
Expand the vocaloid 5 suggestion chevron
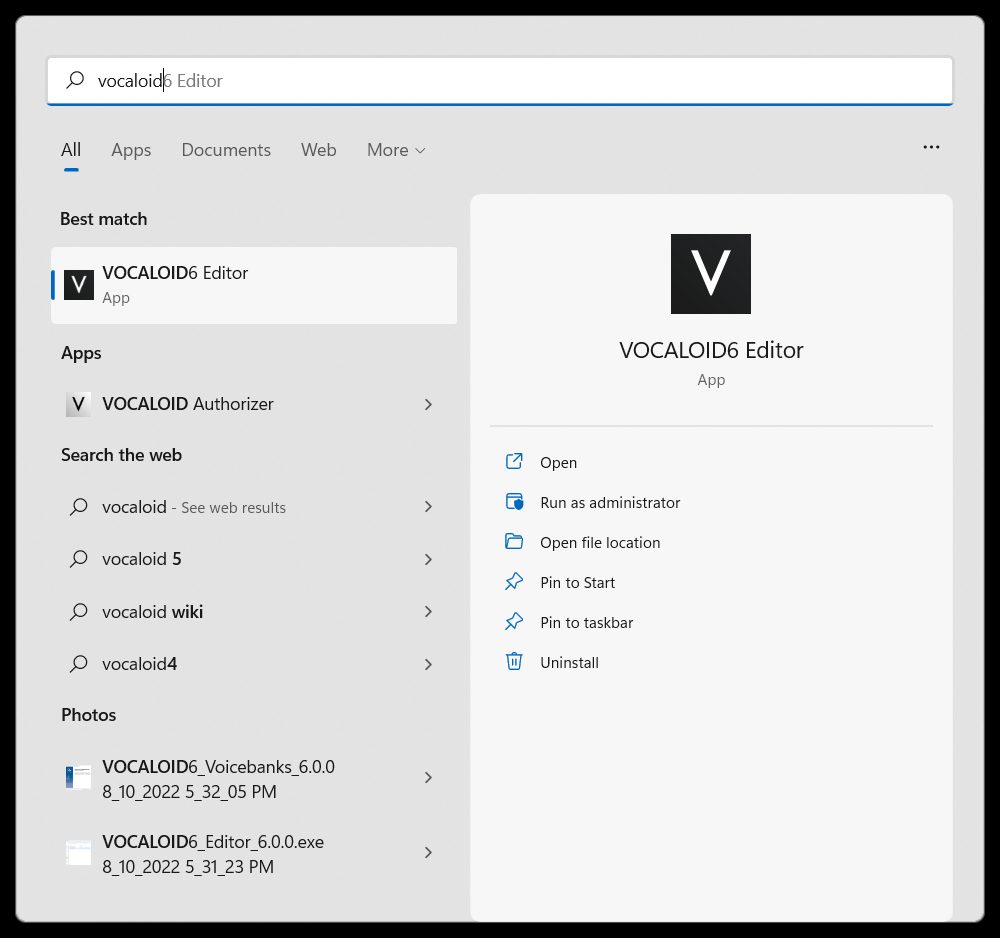tap(428, 559)
